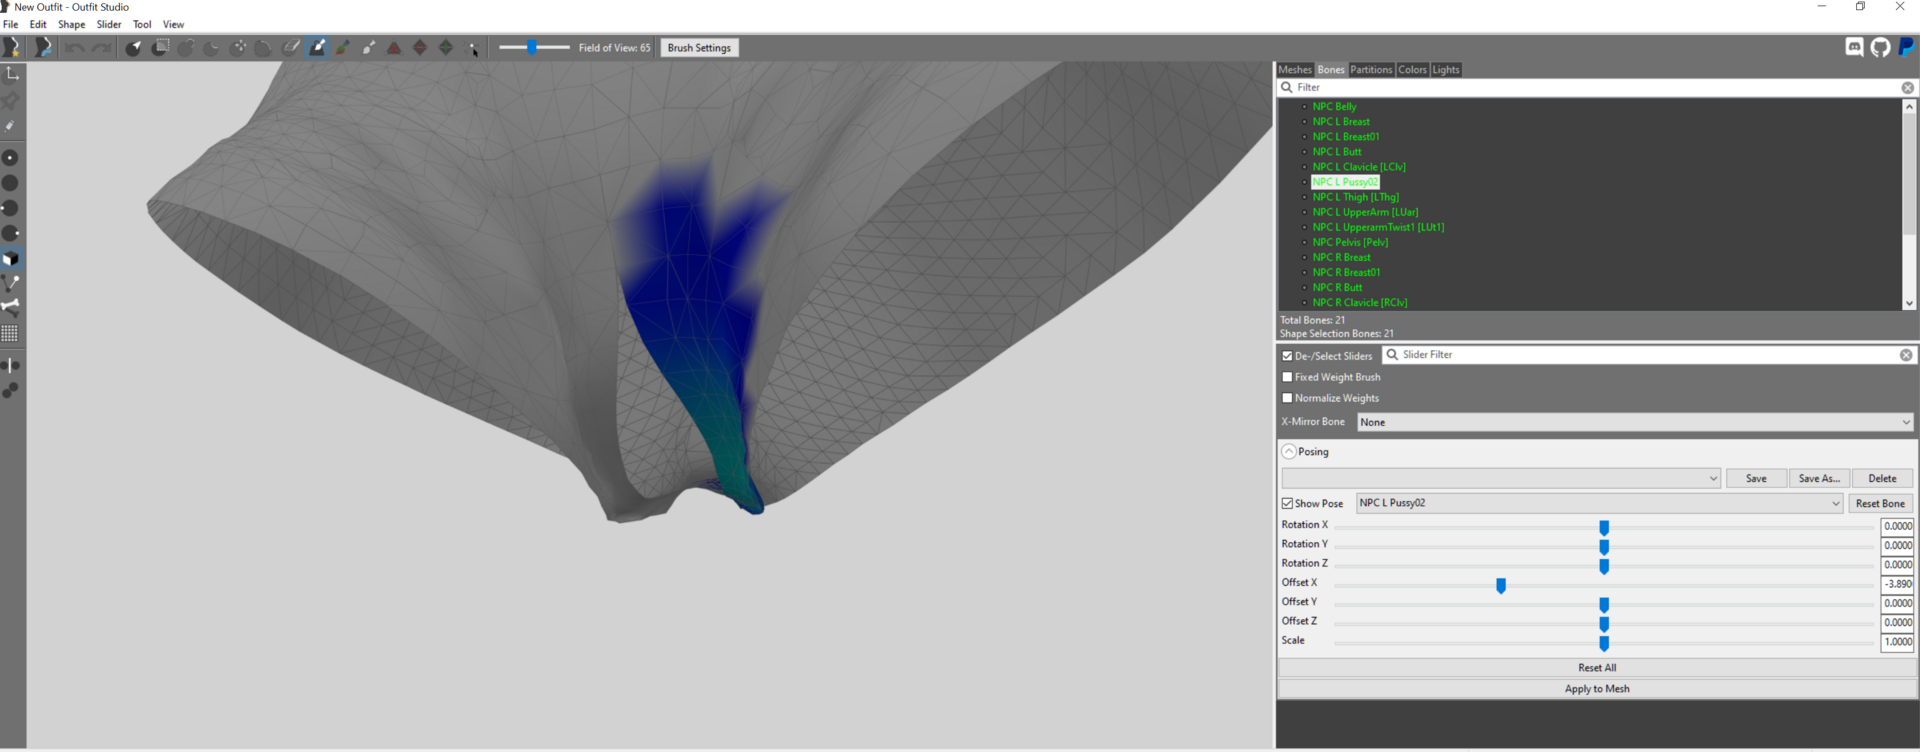Select the Smooth brush icon
Viewport: 1920px width, 752px height.
pyautogui.click(x=264, y=47)
